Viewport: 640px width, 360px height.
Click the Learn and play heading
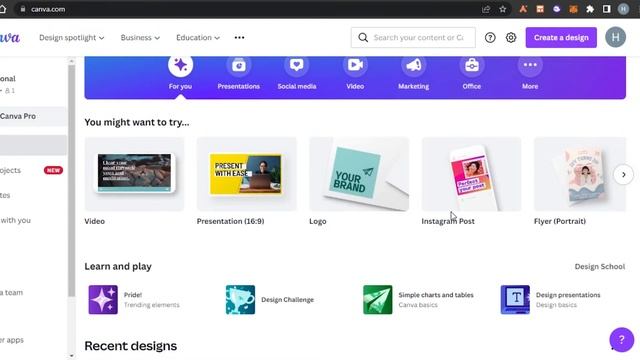(x=118, y=267)
